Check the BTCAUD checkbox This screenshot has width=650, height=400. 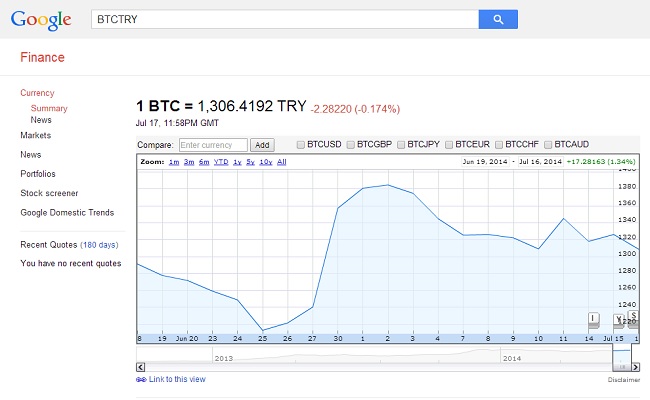548,145
